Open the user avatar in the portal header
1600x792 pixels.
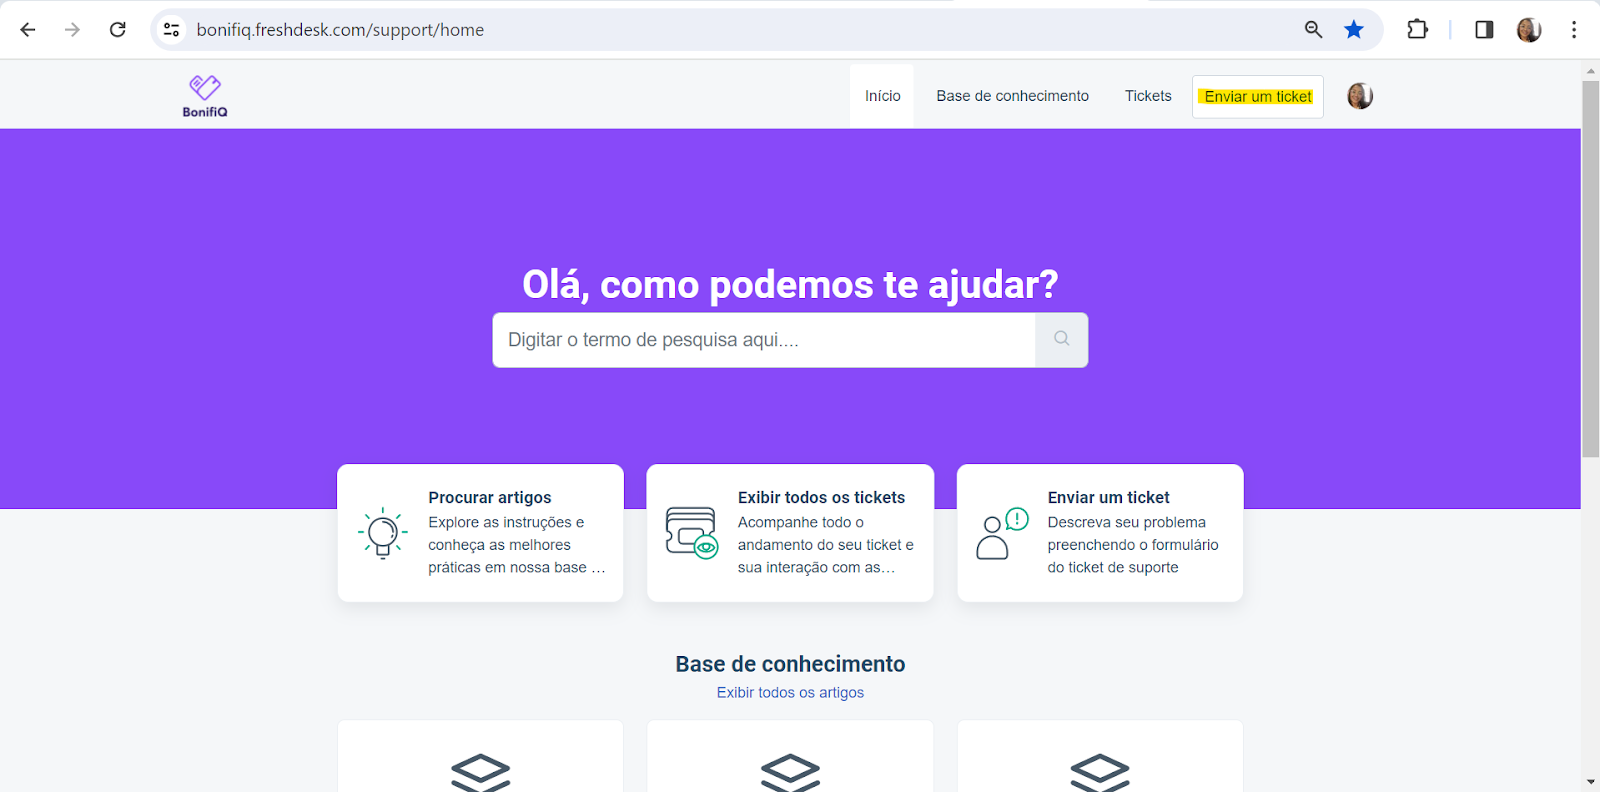click(1360, 96)
